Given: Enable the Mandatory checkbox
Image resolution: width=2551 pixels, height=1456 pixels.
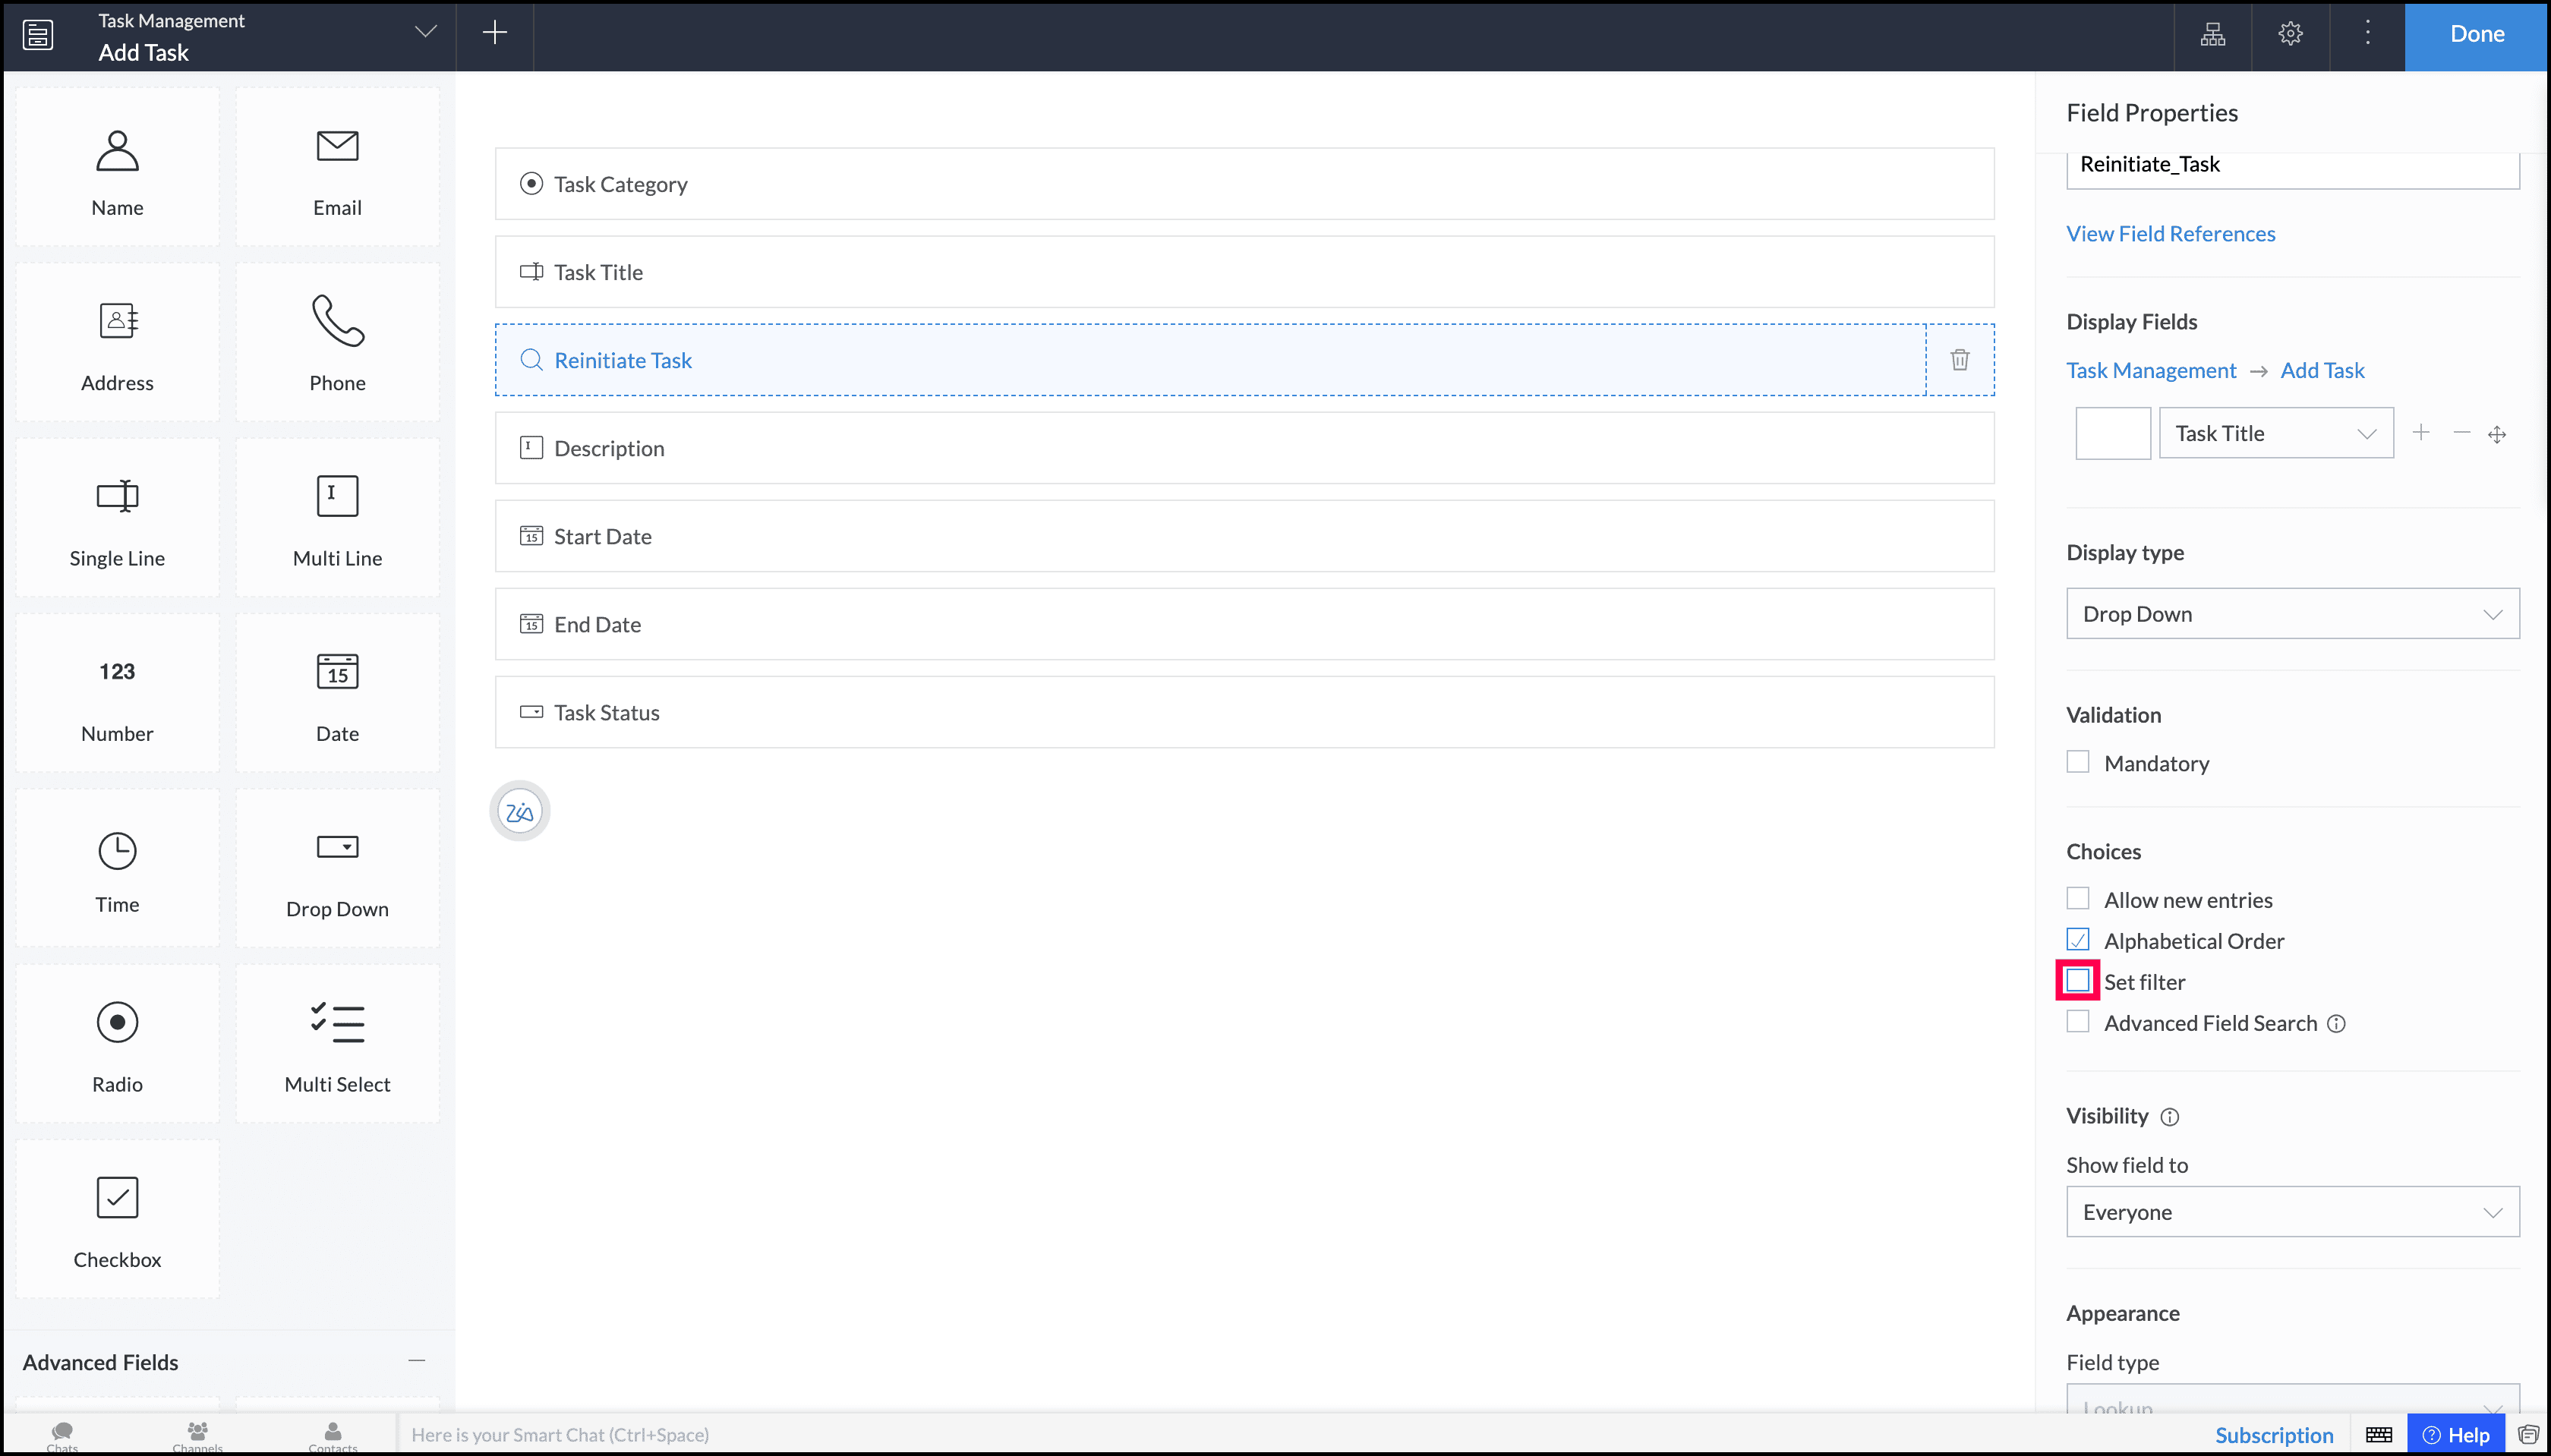Looking at the screenshot, I should (2078, 762).
